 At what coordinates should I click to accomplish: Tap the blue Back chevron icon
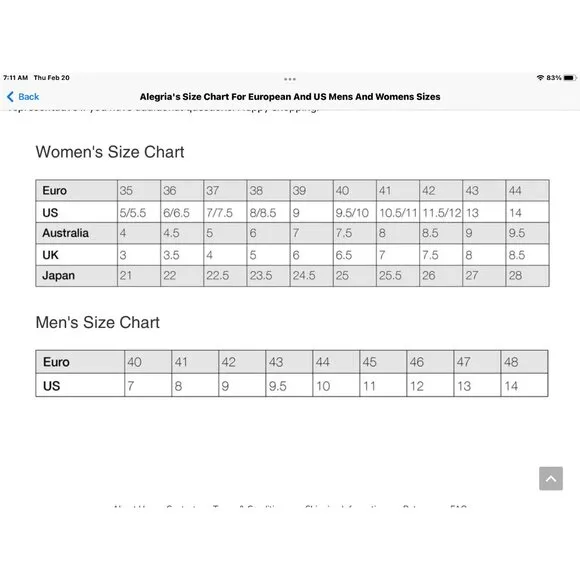tap(10, 97)
